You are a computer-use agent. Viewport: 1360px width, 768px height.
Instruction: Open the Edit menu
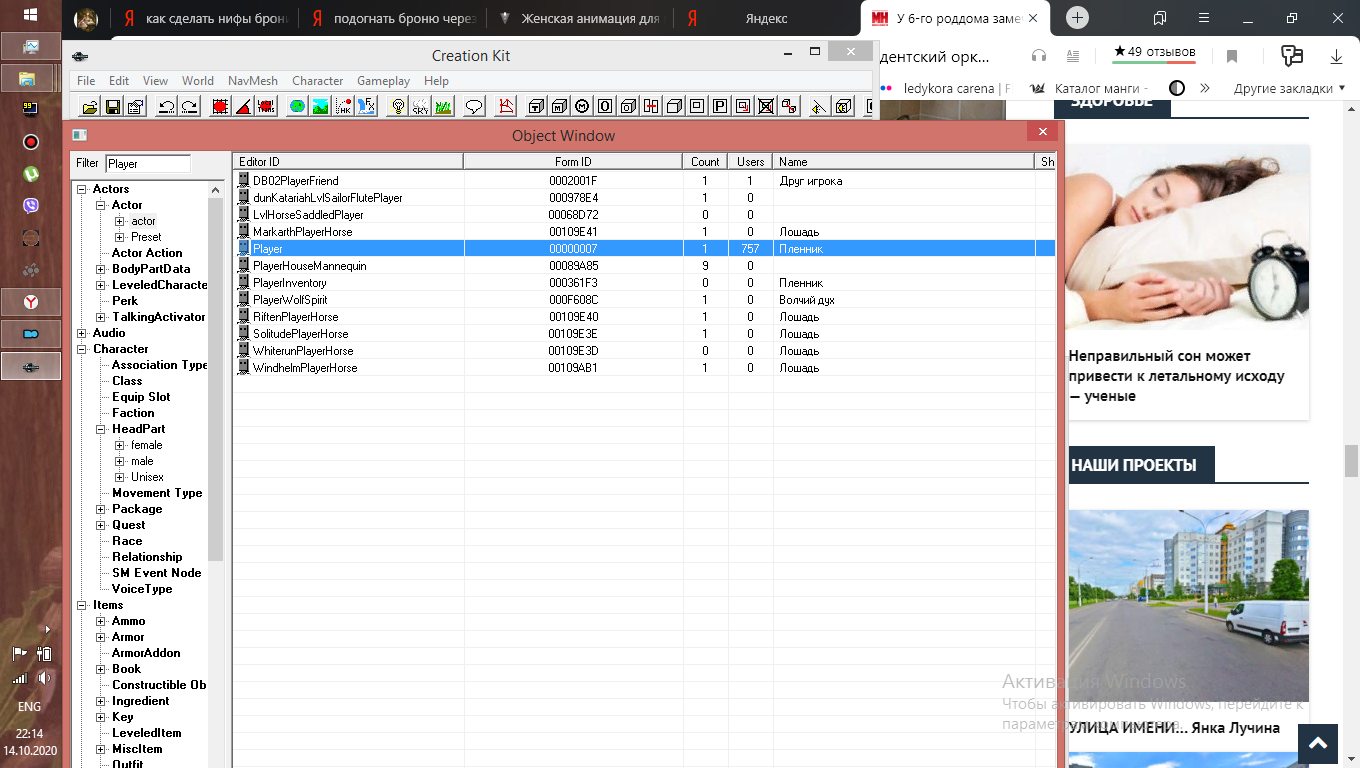119,81
